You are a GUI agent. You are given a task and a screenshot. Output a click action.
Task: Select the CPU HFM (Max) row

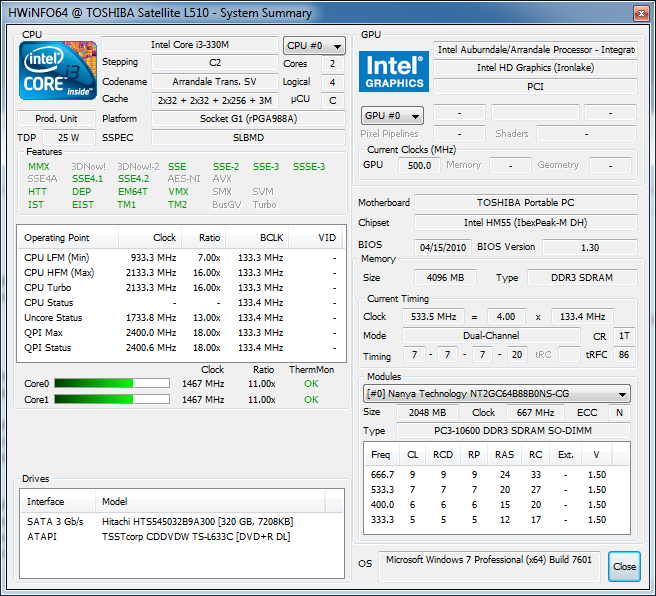182,273
